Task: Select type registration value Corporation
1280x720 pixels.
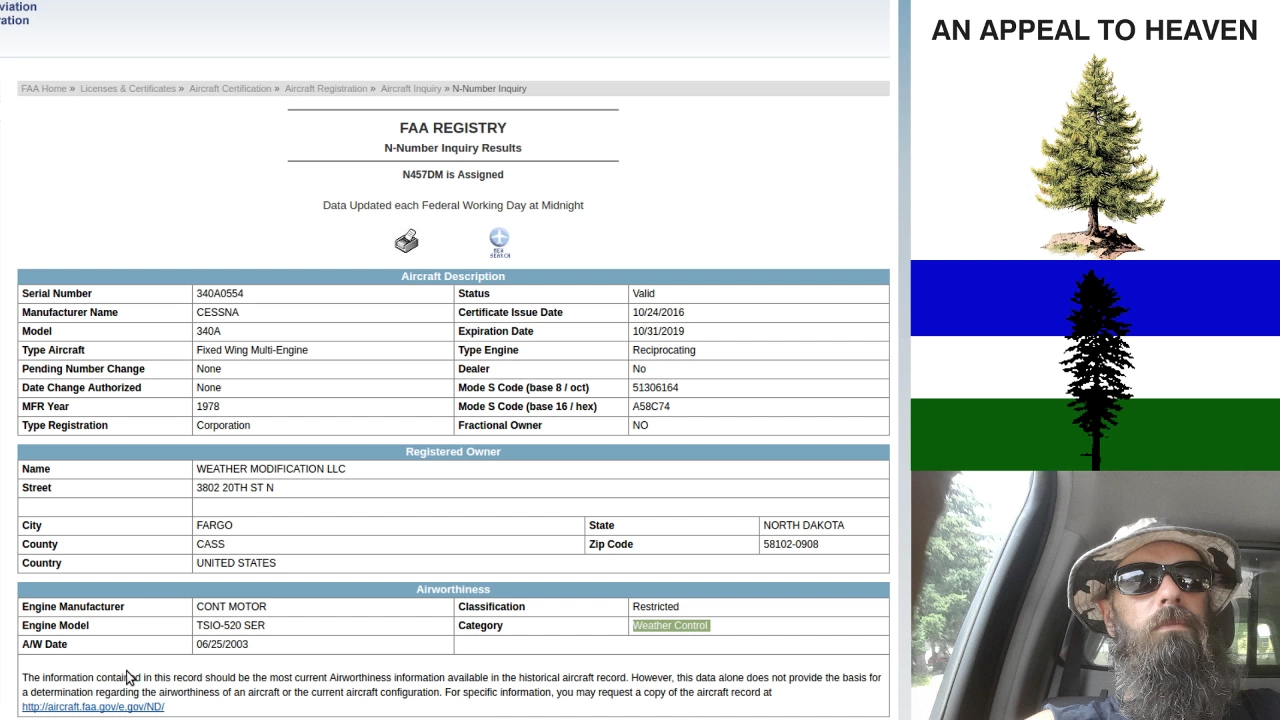Action: click(x=223, y=426)
